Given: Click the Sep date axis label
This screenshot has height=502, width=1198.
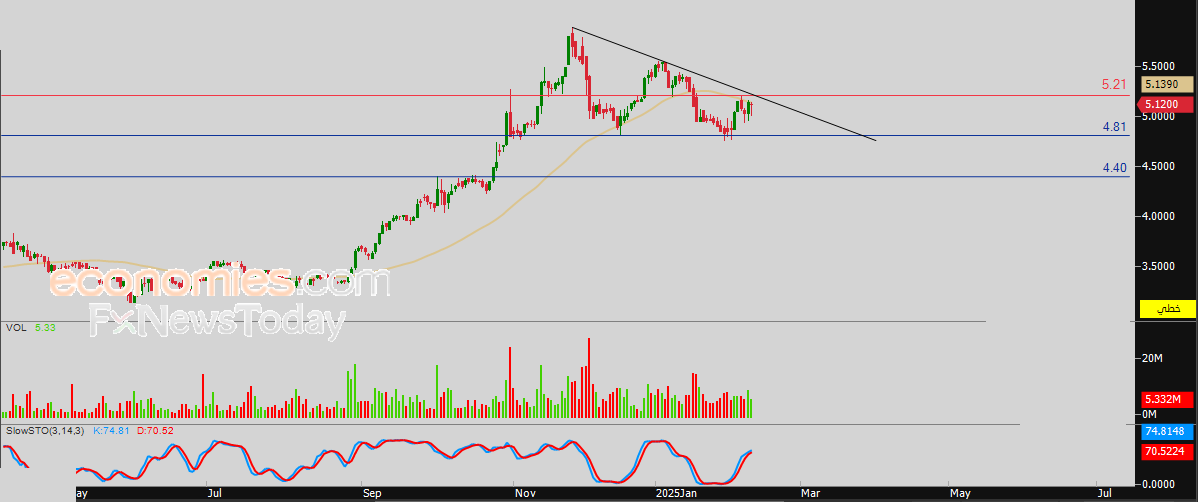Looking at the screenshot, I should point(372,494).
